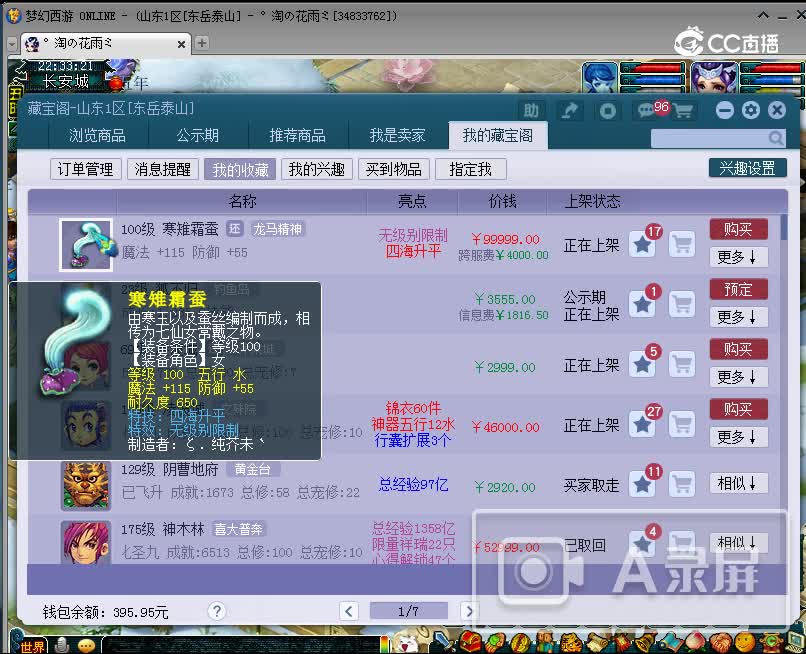Add 寒雉霜蚕 item to cart
Viewport: 806px width, 654px height.
point(682,245)
